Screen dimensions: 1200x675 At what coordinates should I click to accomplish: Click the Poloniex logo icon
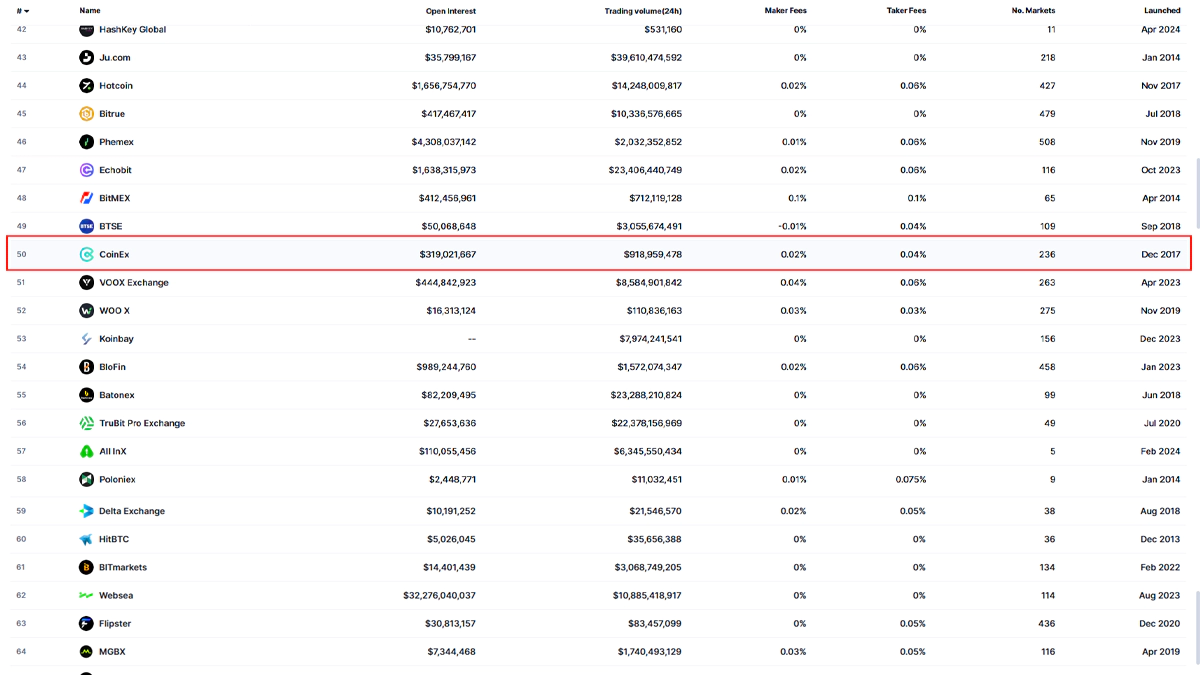[87, 480]
